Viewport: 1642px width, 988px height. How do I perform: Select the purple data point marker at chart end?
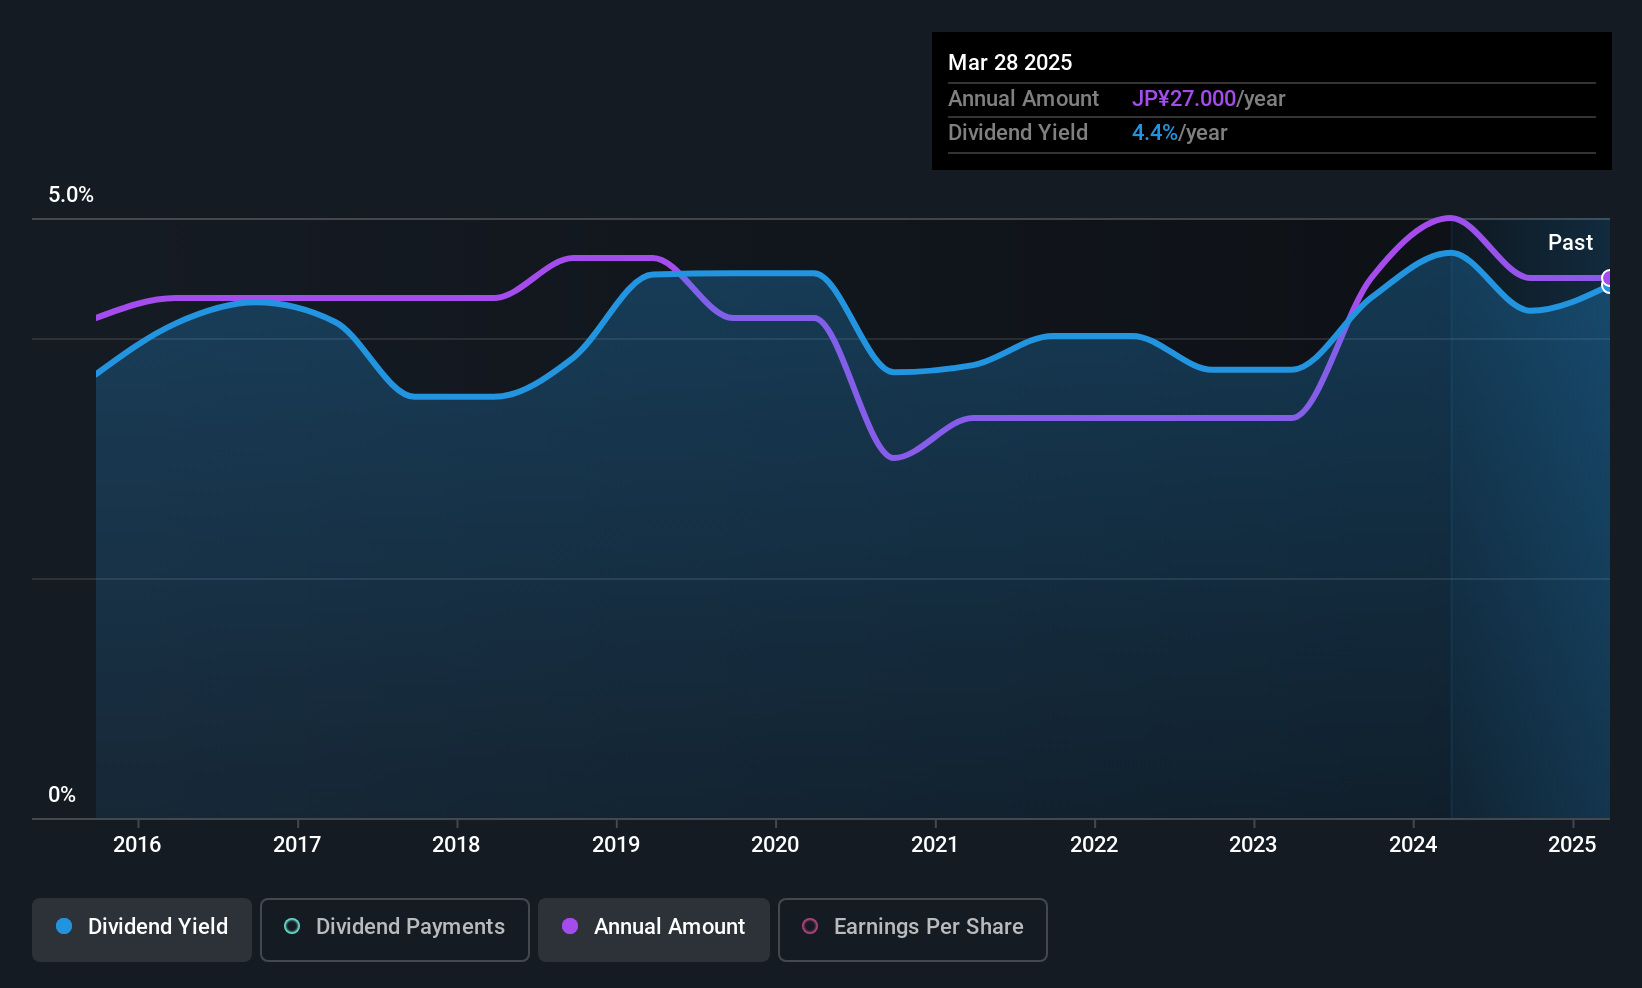click(x=1608, y=278)
